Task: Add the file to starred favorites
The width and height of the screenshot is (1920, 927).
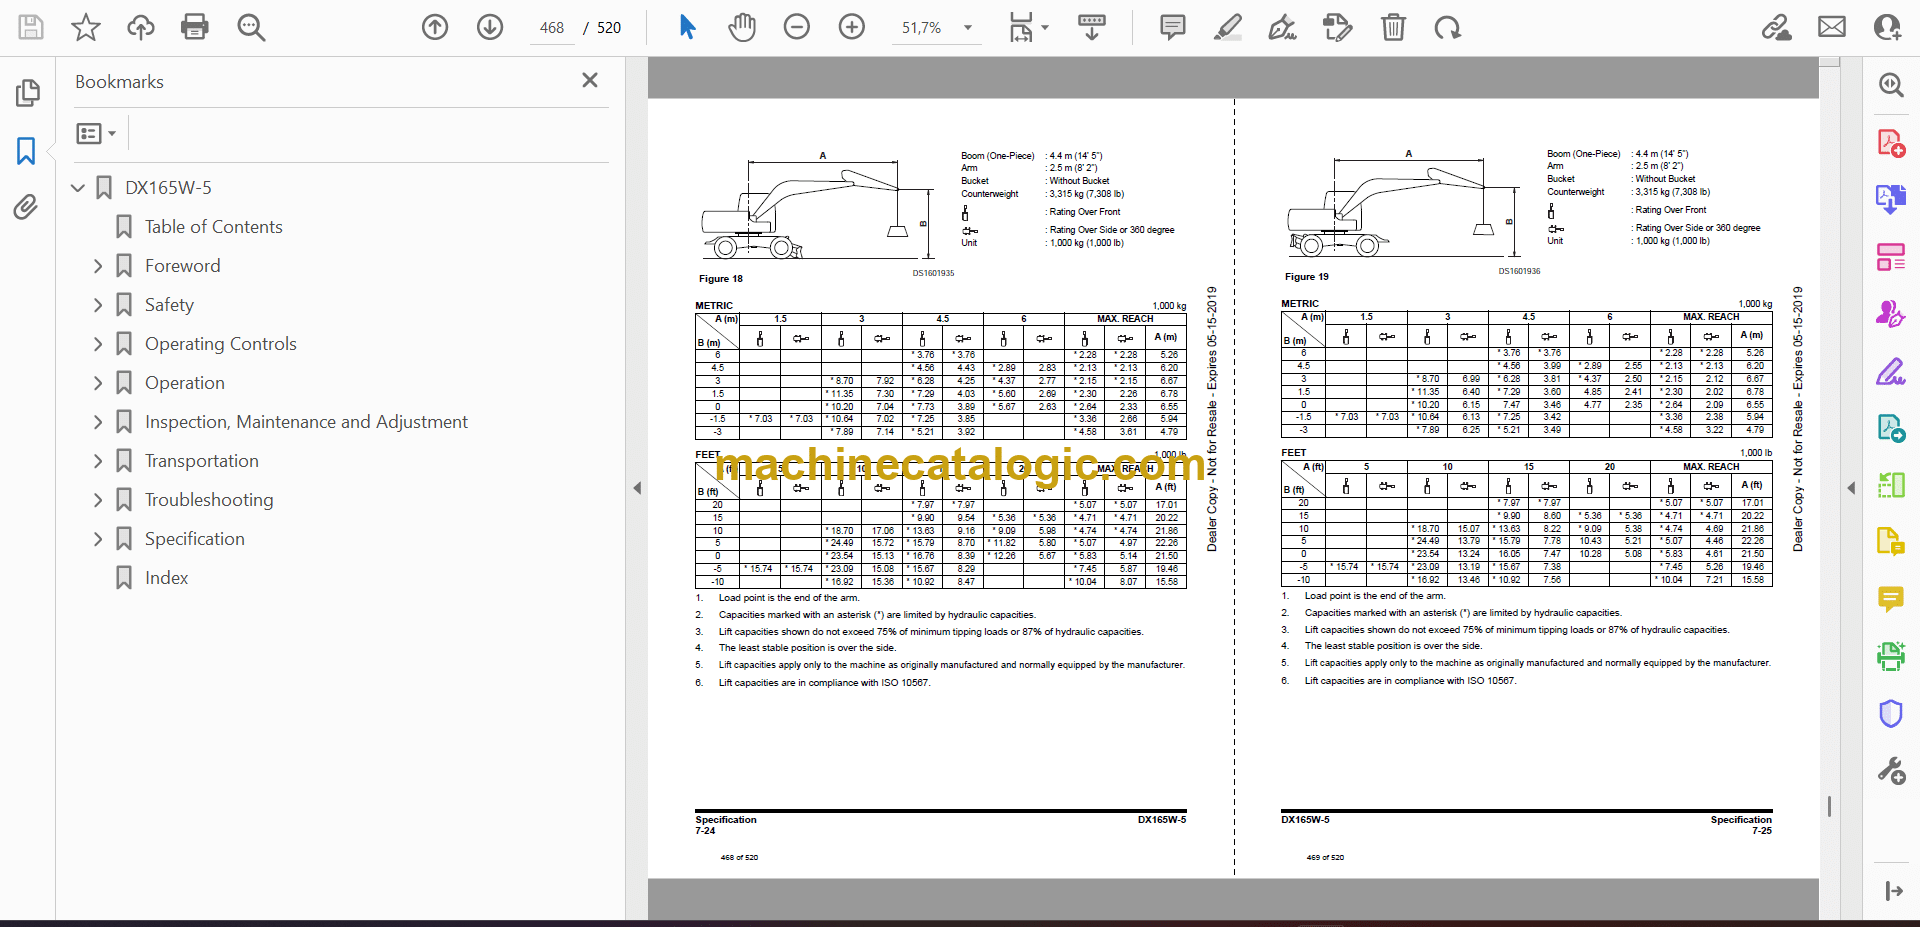Action: pos(86,27)
